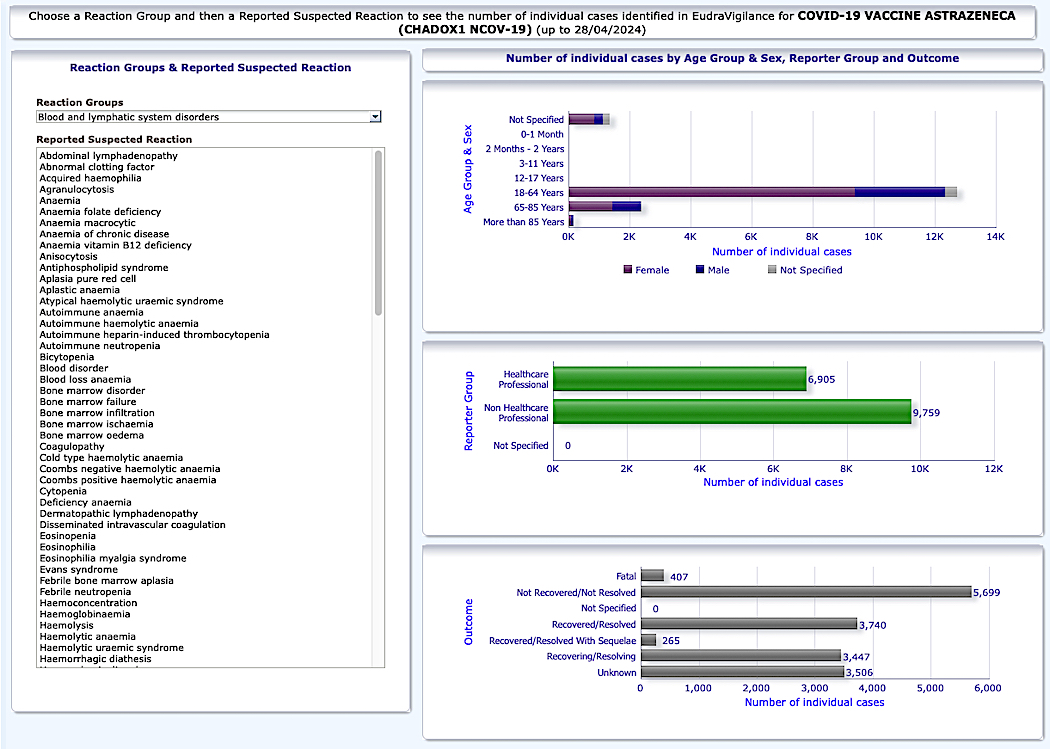Select 'Cold type haemolytic anaemia'
Image resolution: width=1050 pixels, height=749 pixels.
pos(110,458)
